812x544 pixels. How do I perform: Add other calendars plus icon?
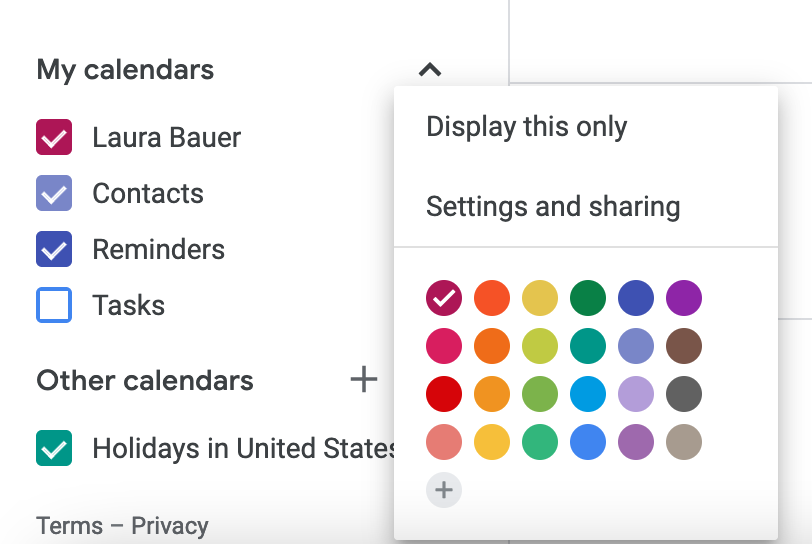pyautogui.click(x=364, y=379)
